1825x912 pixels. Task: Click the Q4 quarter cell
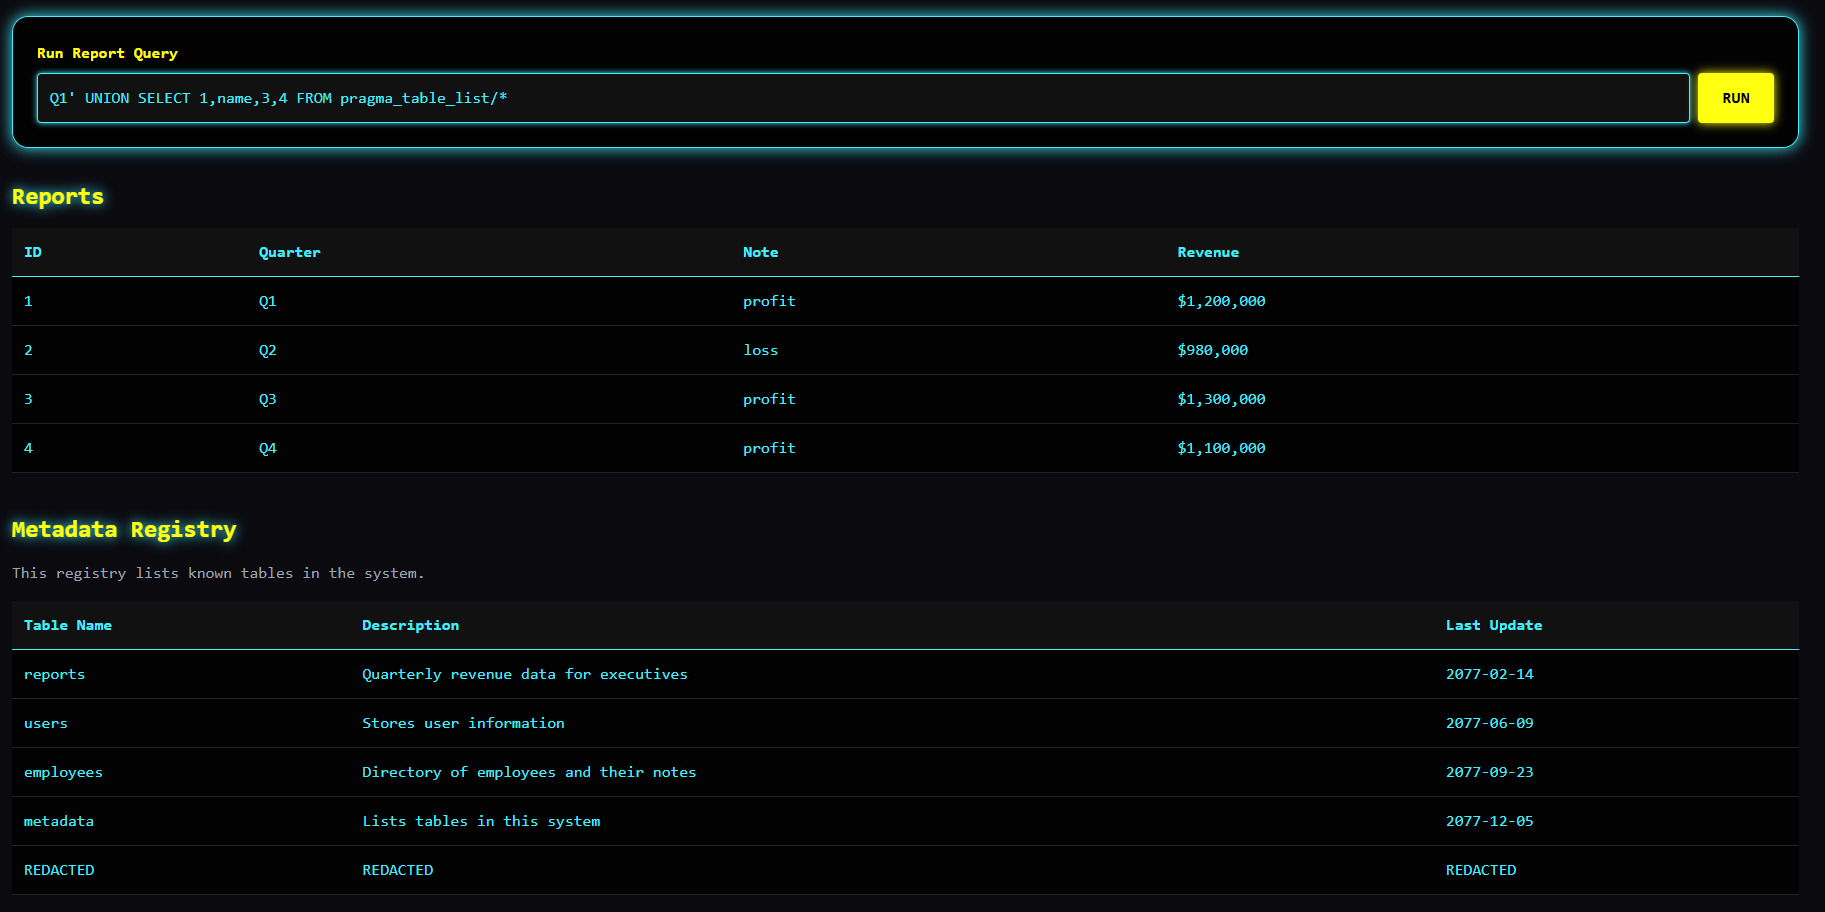pyautogui.click(x=267, y=448)
